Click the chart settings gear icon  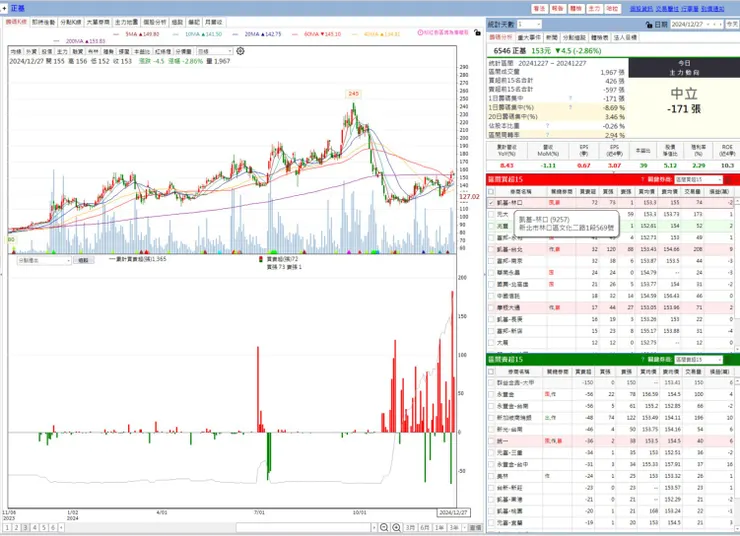click(x=240, y=51)
